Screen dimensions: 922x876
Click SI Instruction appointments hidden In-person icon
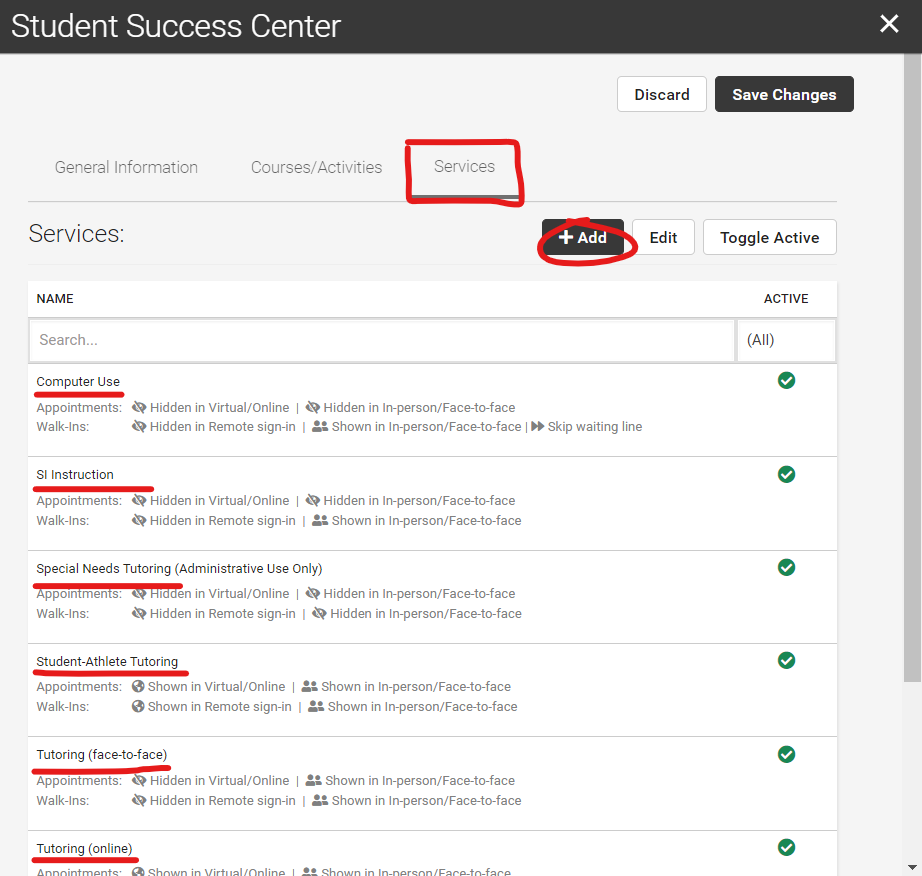click(313, 500)
